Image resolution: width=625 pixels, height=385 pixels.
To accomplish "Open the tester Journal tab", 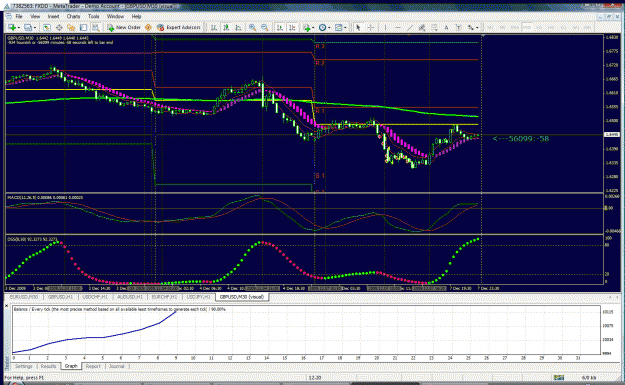I will tap(116, 366).
